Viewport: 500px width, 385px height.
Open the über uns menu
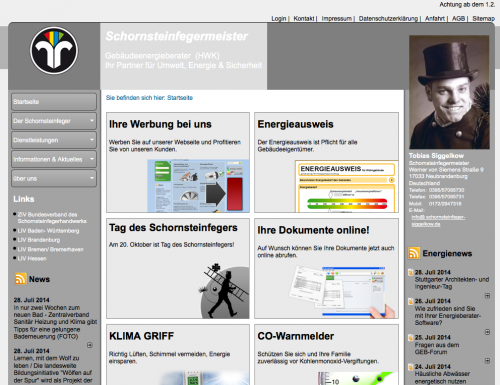tap(54, 178)
